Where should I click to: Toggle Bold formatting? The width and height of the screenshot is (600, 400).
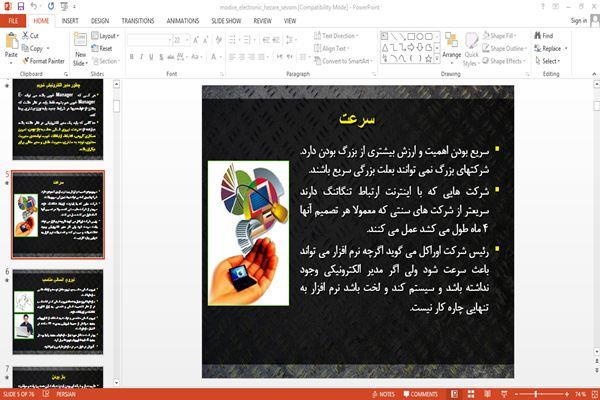pyautogui.click(x=132, y=57)
